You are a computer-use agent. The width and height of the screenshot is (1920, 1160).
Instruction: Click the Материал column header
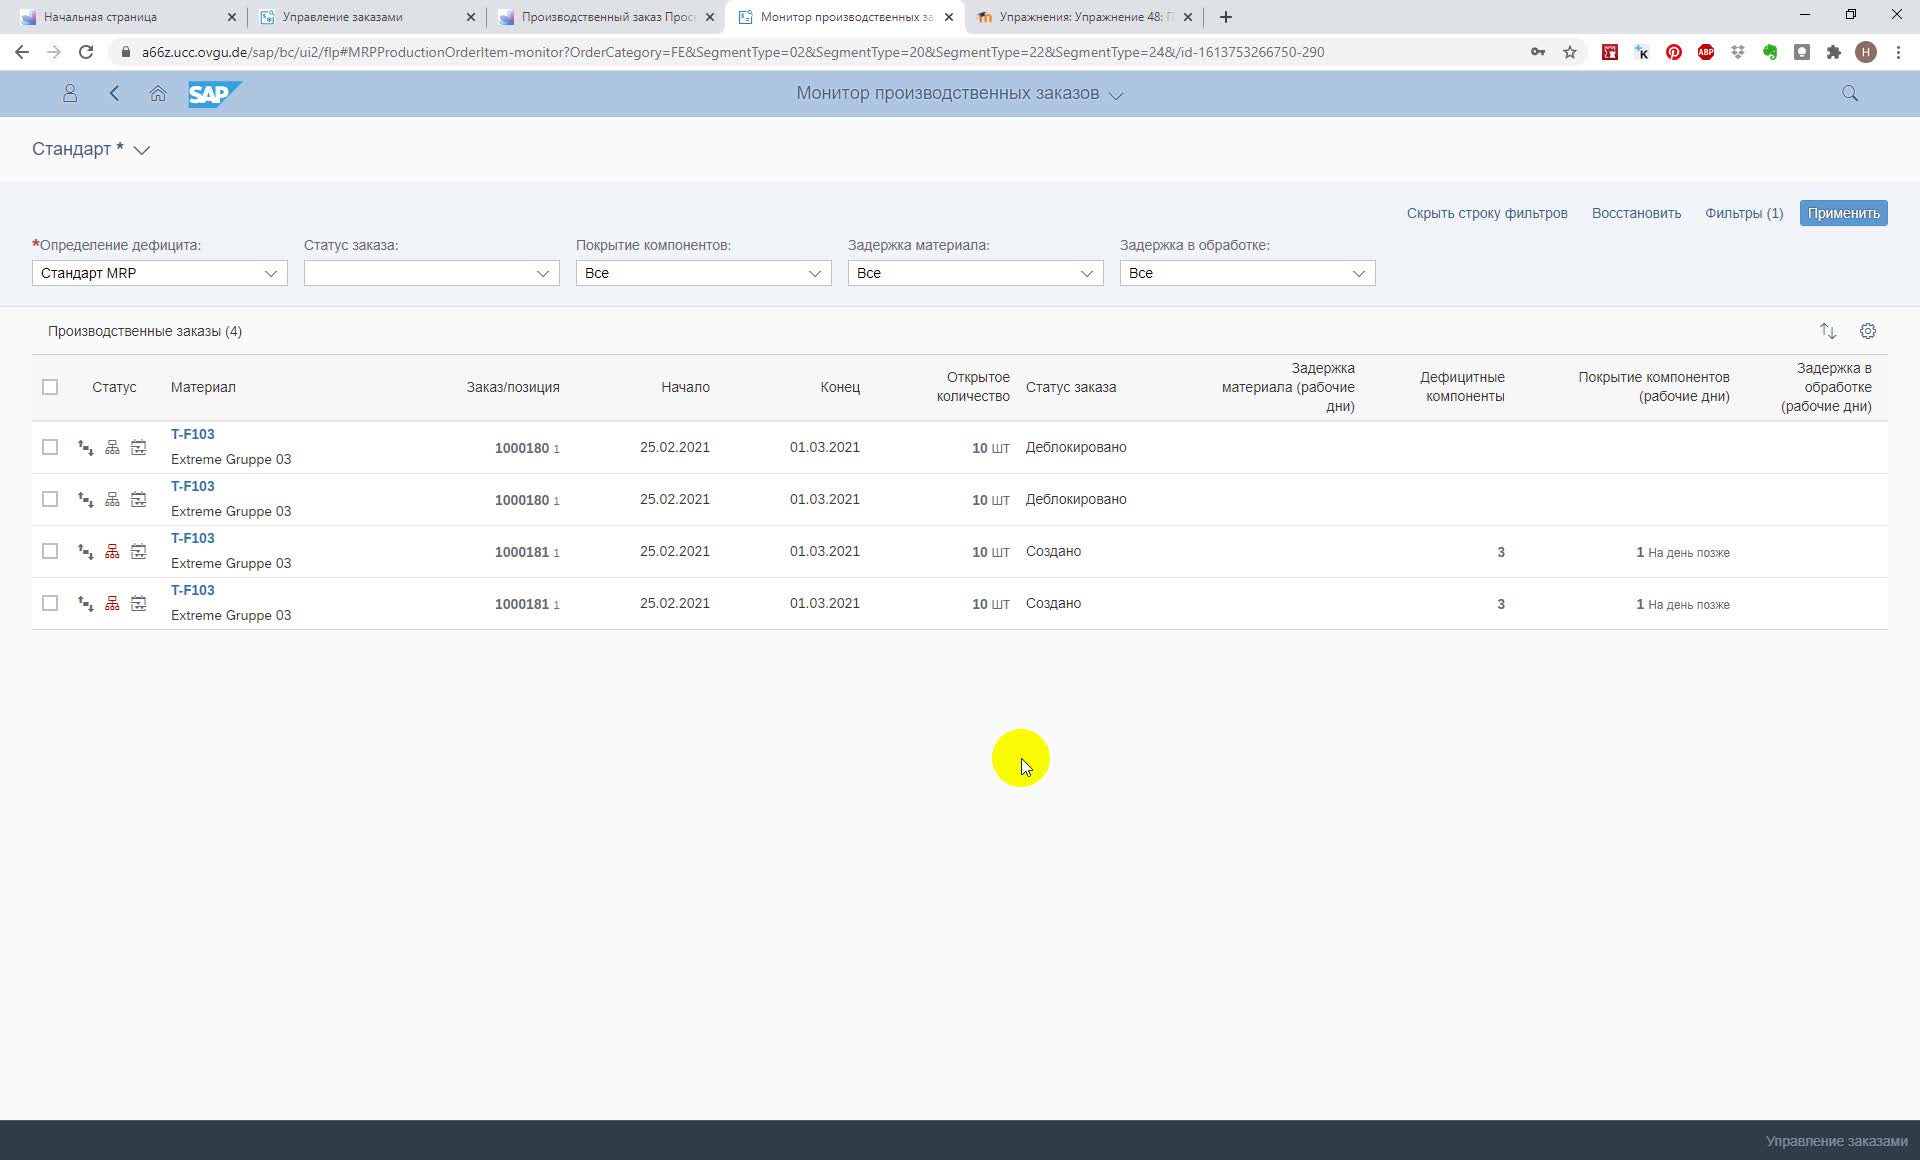pyautogui.click(x=203, y=387)
